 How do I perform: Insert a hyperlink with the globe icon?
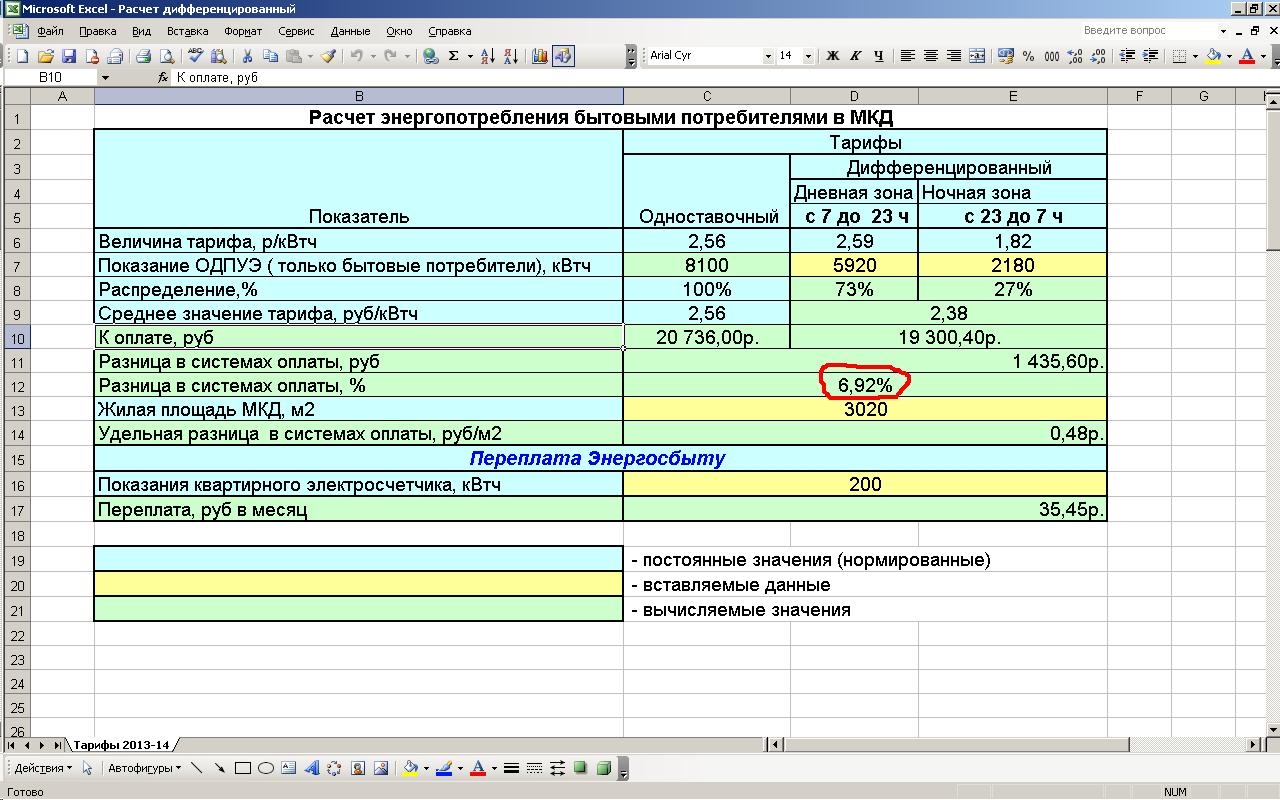click(x=430, y=56)
